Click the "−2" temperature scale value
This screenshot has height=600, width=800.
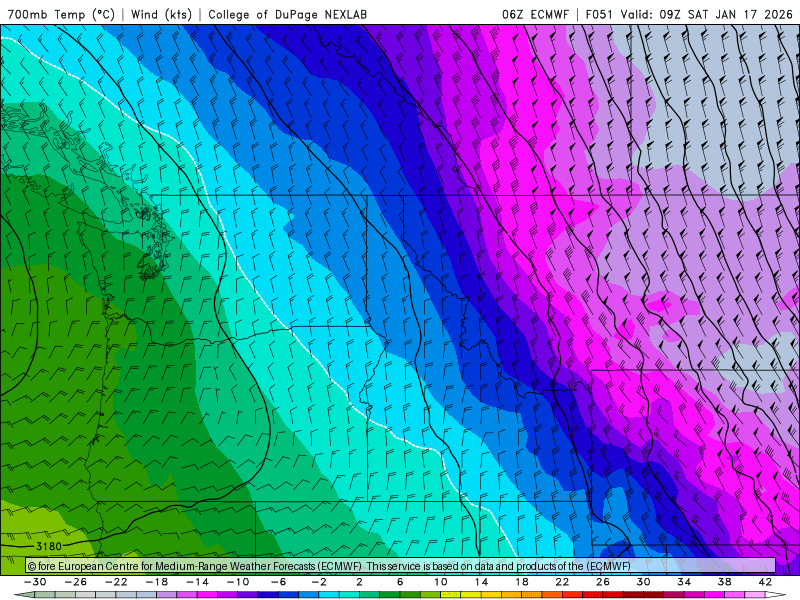pos(319,582)
